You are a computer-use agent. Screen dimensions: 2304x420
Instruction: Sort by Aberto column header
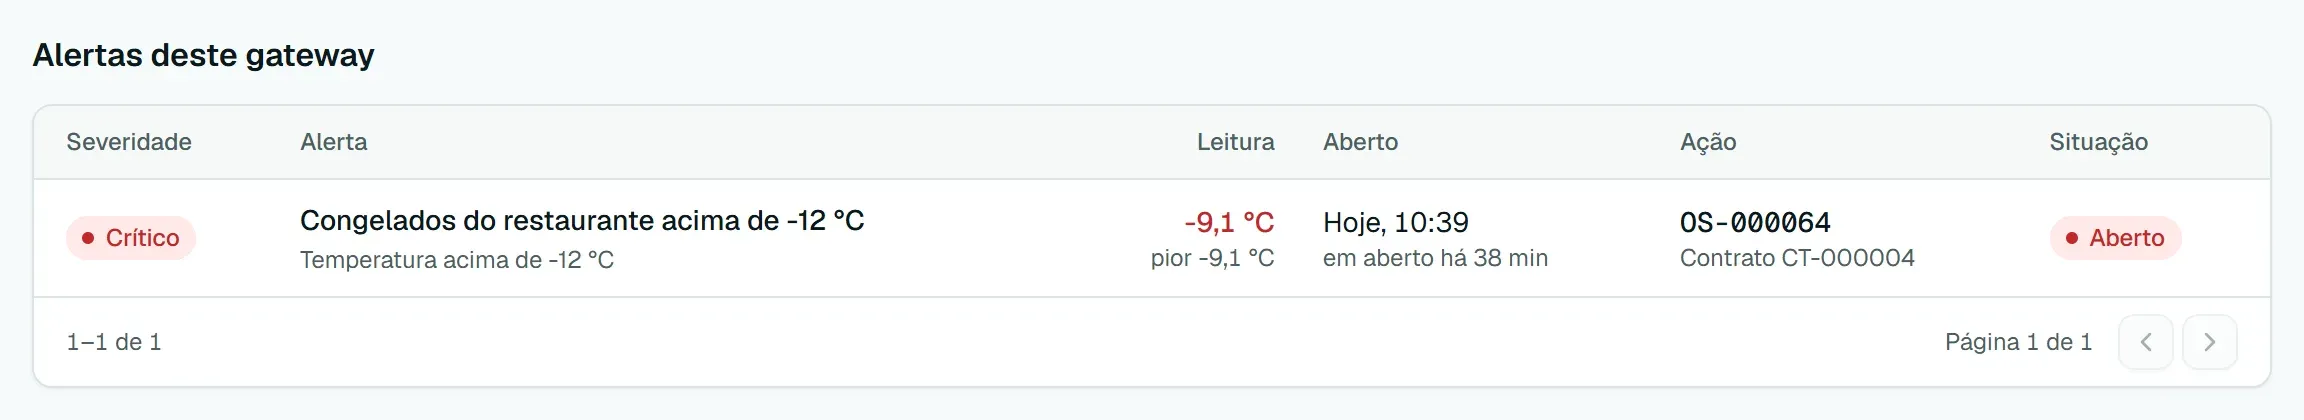click(1361, 142)
